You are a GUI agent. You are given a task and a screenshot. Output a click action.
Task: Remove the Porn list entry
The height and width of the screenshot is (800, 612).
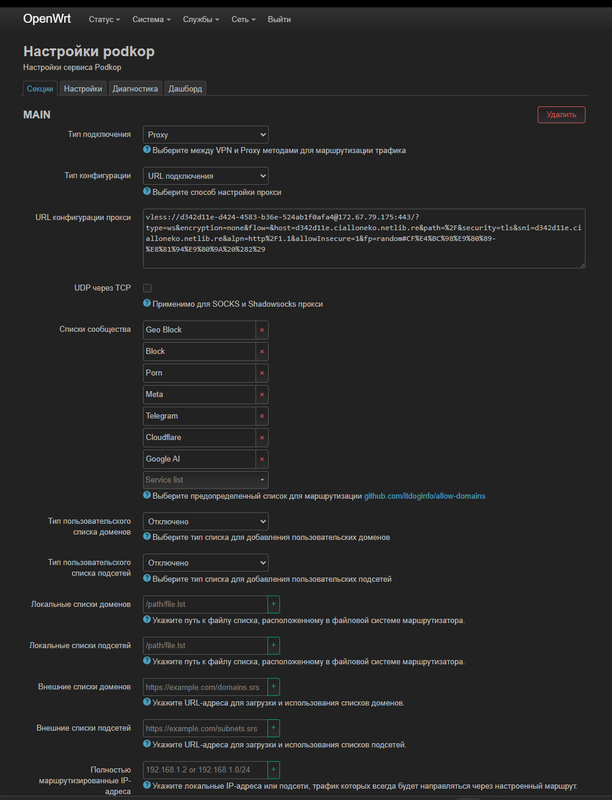coord(262,373)
